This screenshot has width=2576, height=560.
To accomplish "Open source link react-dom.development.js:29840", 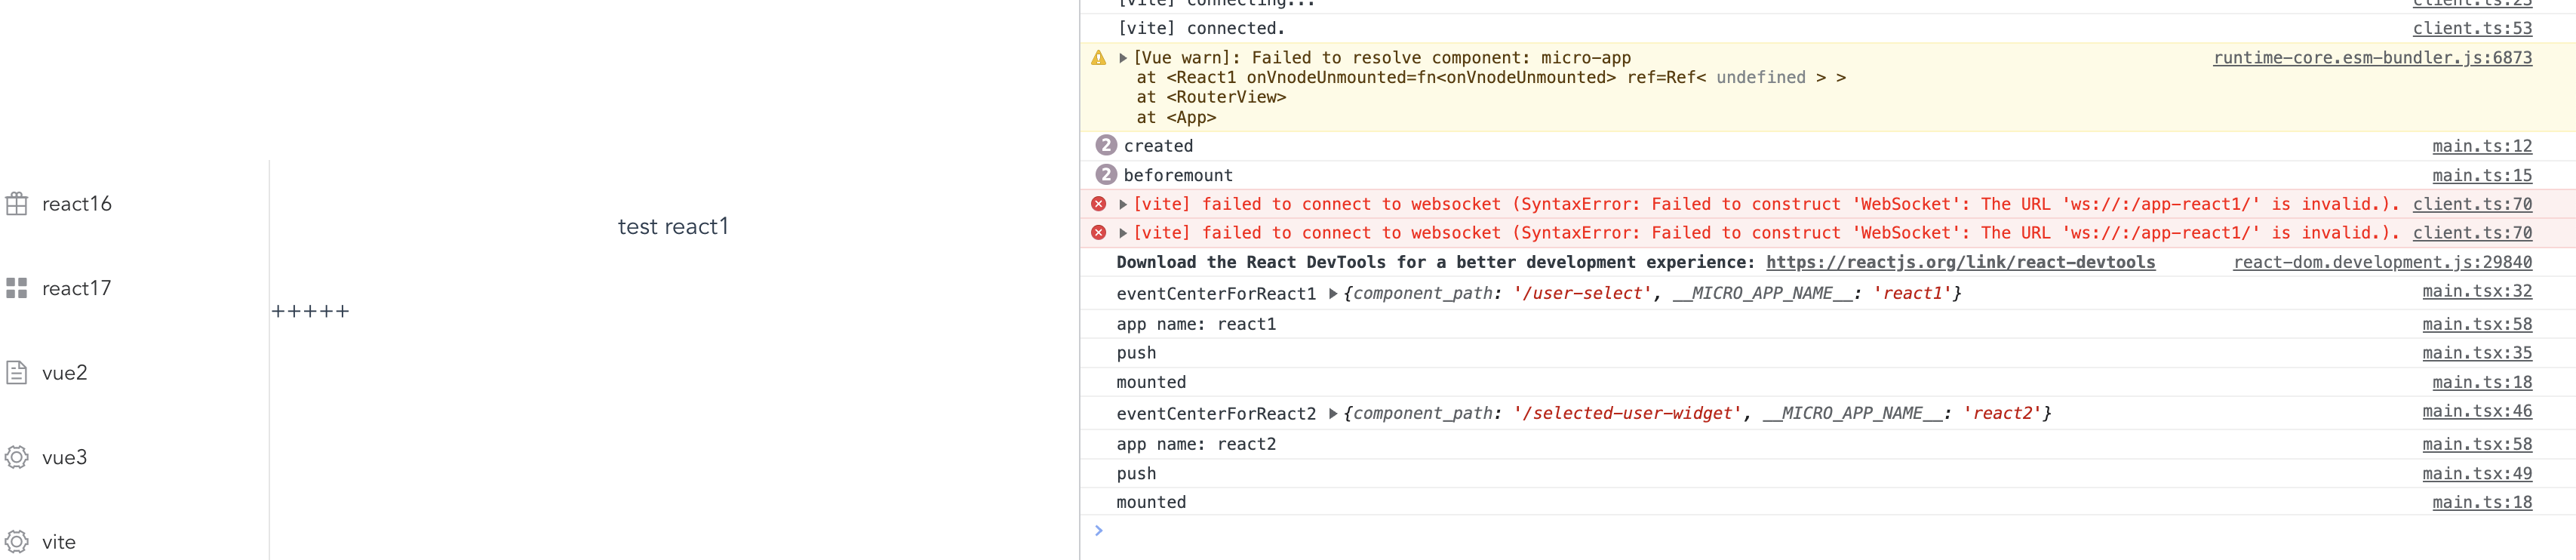I will click(2382, 262).
